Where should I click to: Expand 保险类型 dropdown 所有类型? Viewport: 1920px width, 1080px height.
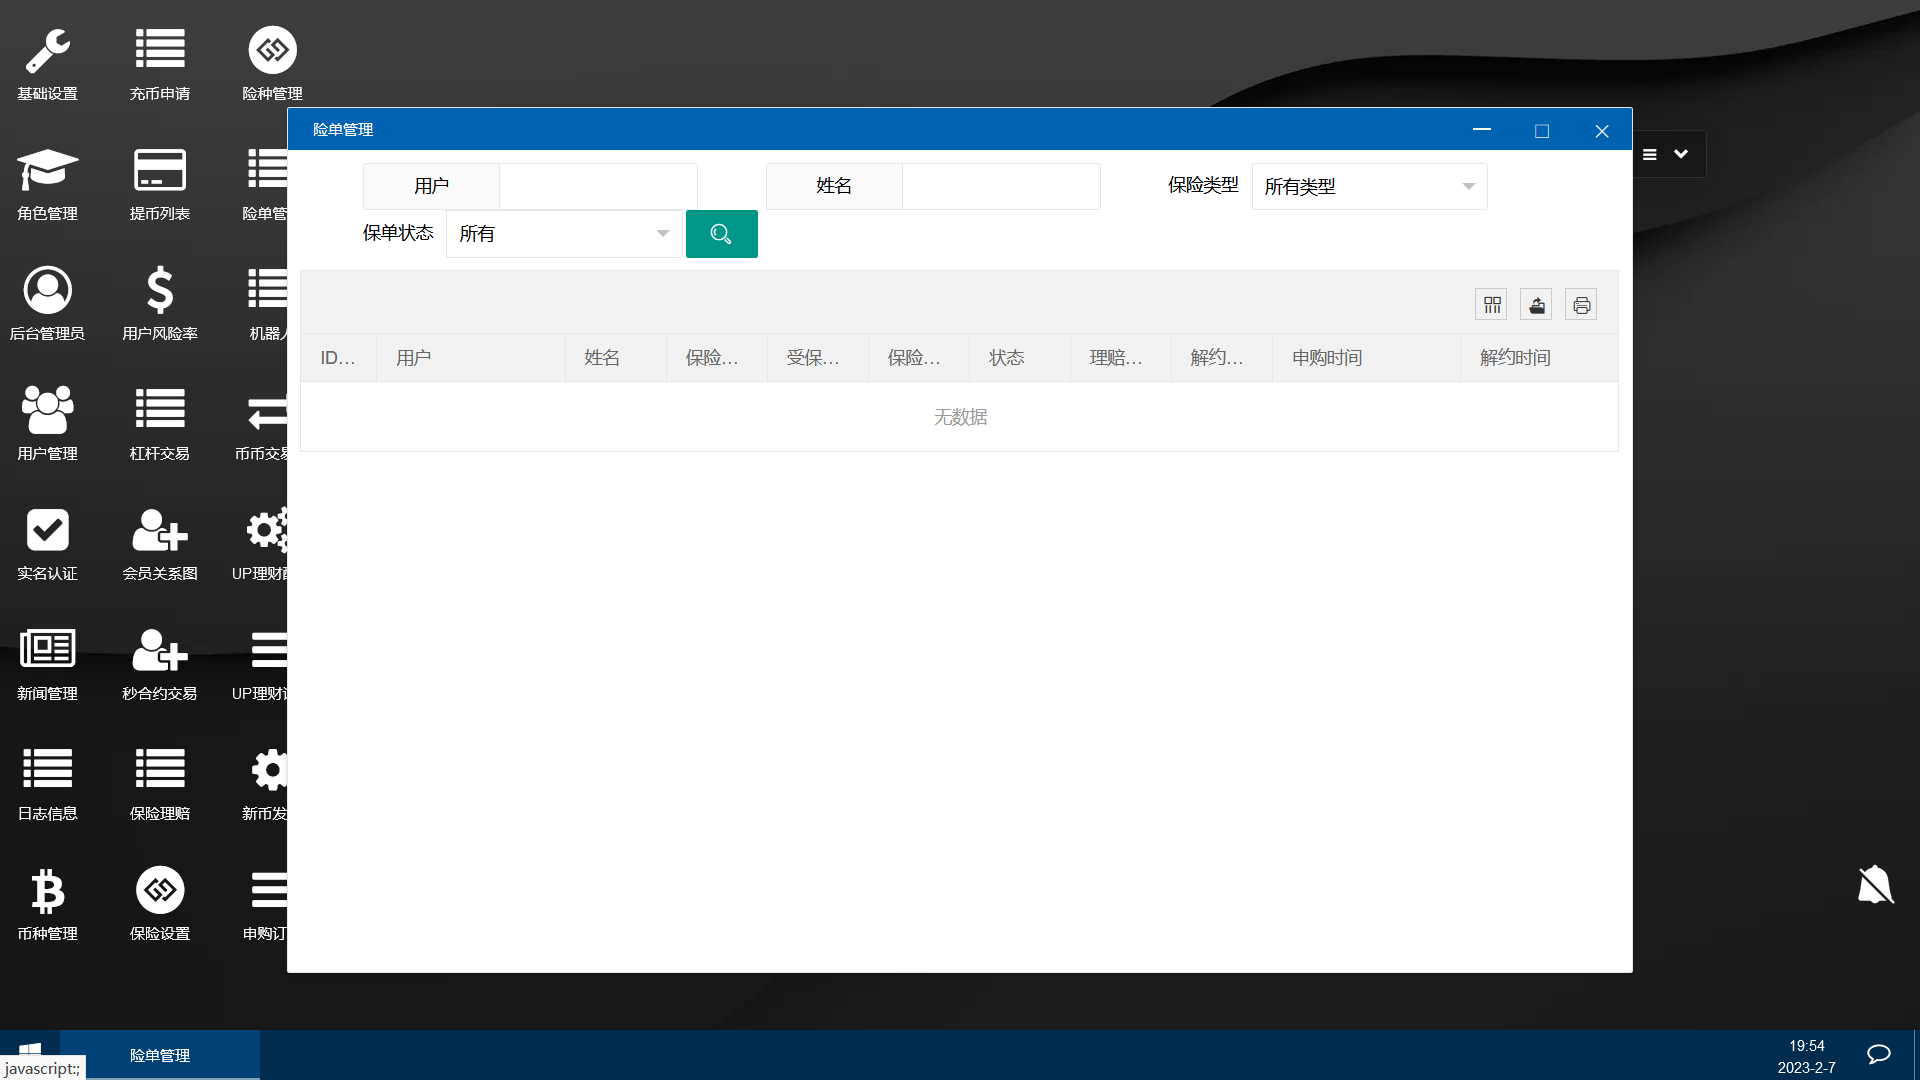click(x=1369, y=187)
